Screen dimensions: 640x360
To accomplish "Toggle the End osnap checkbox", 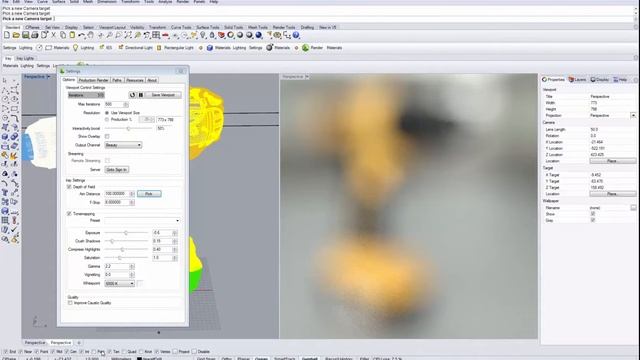I will coord(6,351).
